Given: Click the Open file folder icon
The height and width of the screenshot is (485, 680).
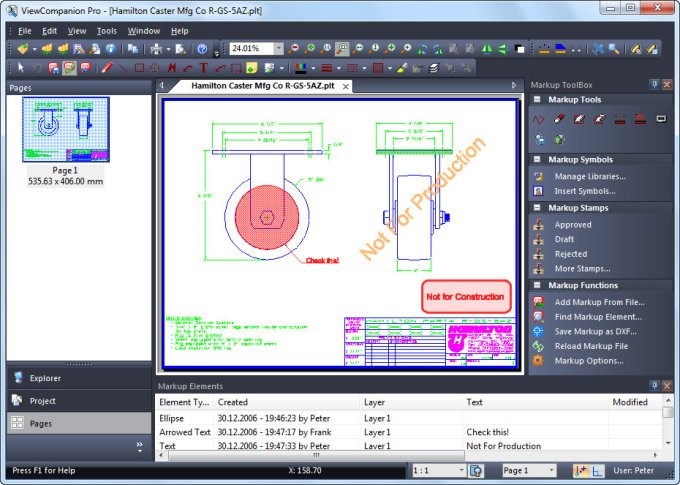Looking at the screenshot, I should click(x=23, y=49).
